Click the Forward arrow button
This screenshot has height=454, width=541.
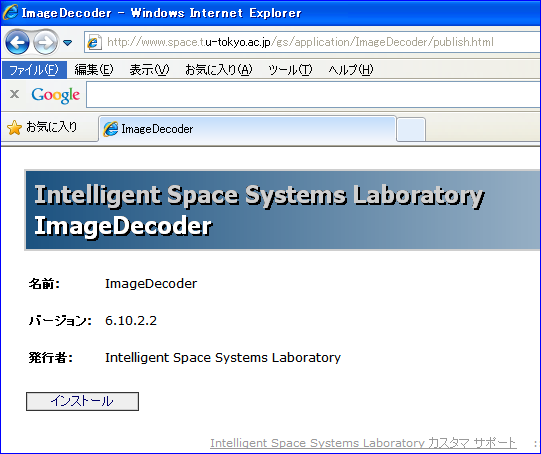coord(46,42)
